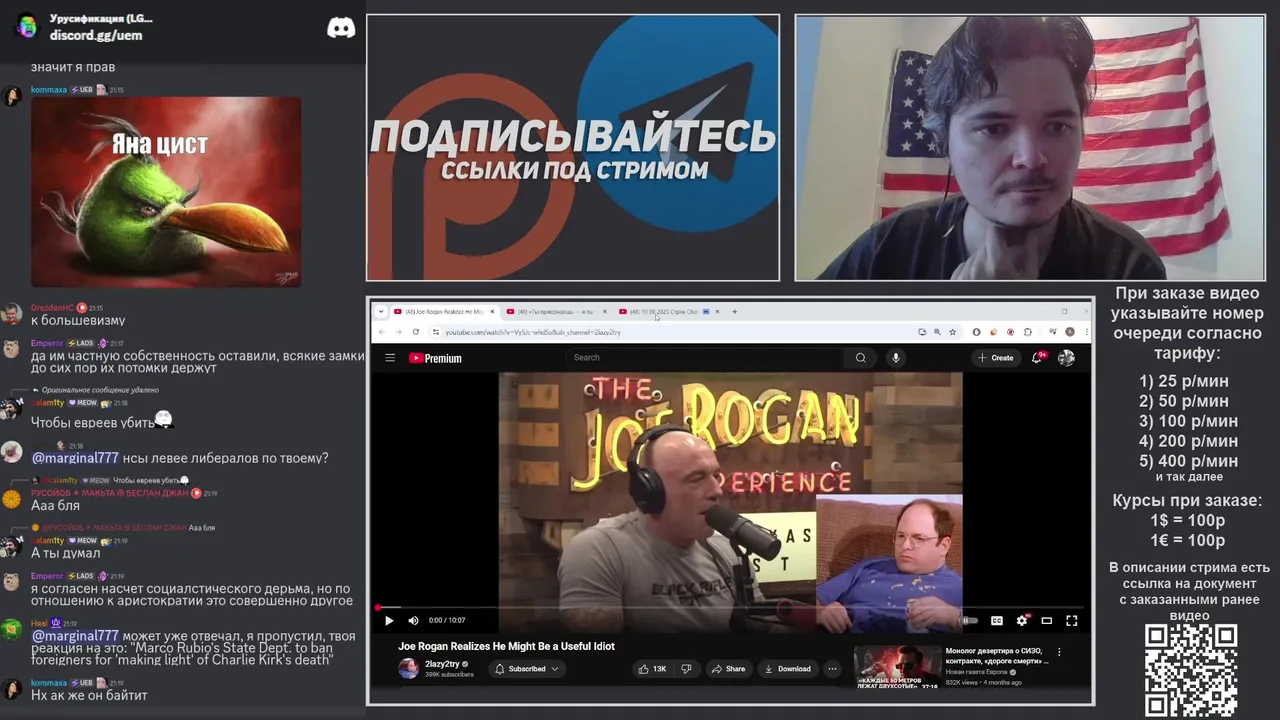The height and width of the screenshot is (720, 1280).
Task: Close the Joe Rogan Realizes browser tab
Action: 492,312
